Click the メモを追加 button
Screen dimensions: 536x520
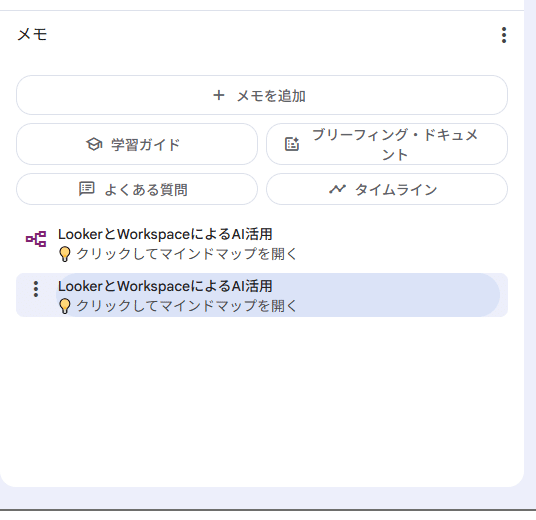click(x=262, y=95)
